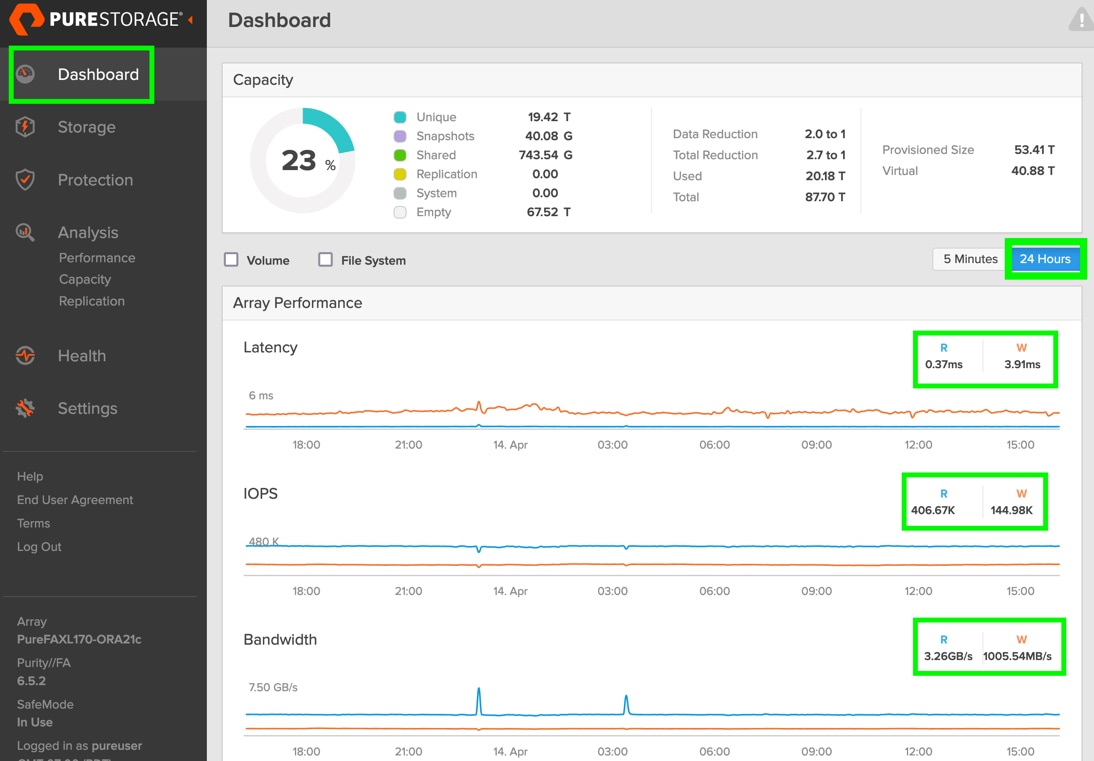
Task: Click the Pure Storage logo
Action: tap(96, 19)
